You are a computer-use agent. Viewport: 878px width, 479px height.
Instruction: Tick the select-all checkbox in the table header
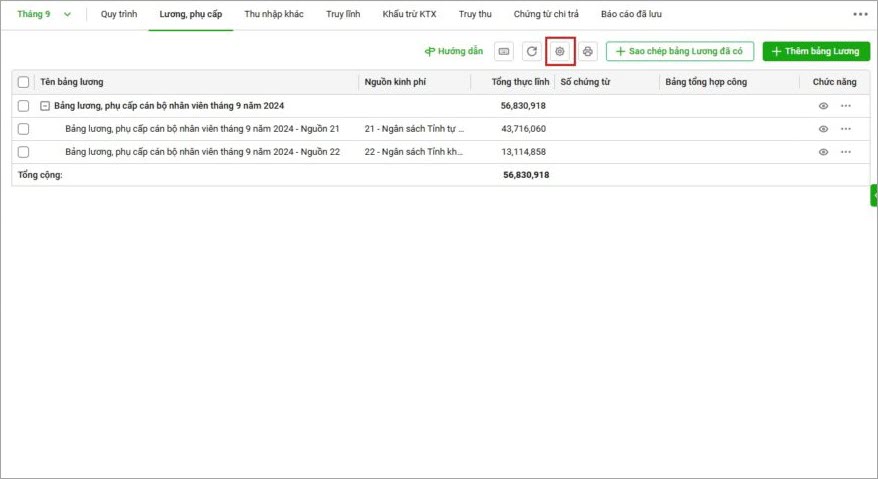click(24, 82)
